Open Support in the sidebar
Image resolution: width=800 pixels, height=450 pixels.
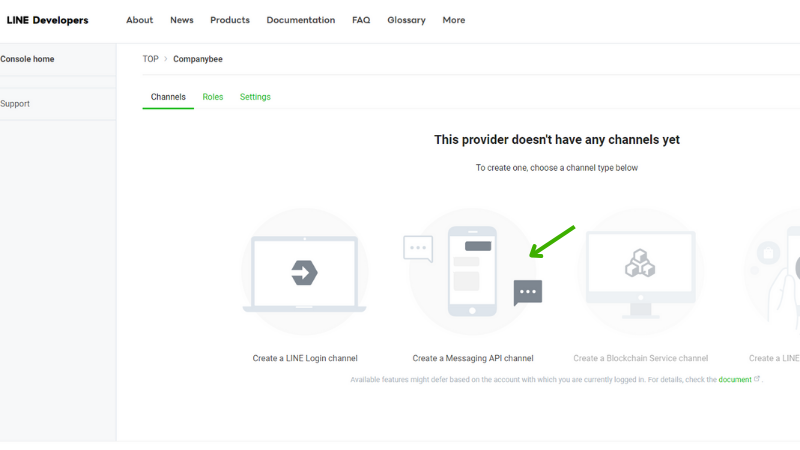15,104
